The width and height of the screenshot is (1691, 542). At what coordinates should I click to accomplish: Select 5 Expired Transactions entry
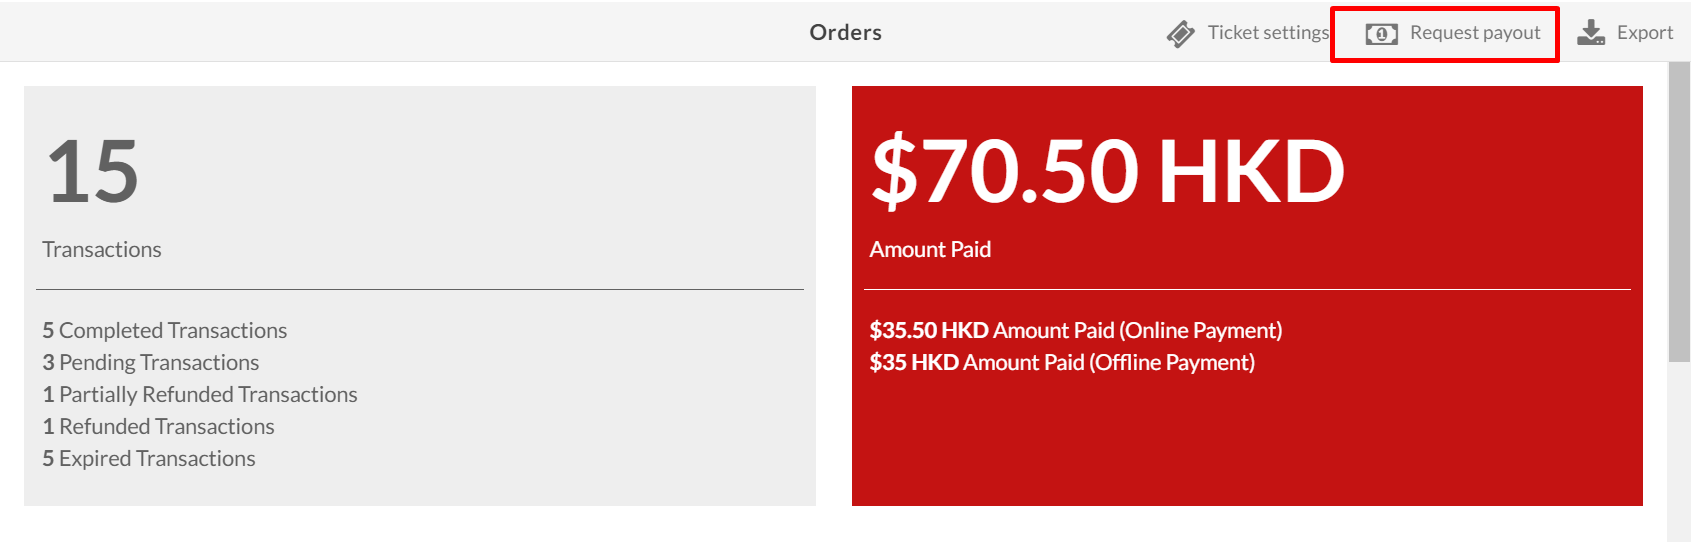(149, 458)
